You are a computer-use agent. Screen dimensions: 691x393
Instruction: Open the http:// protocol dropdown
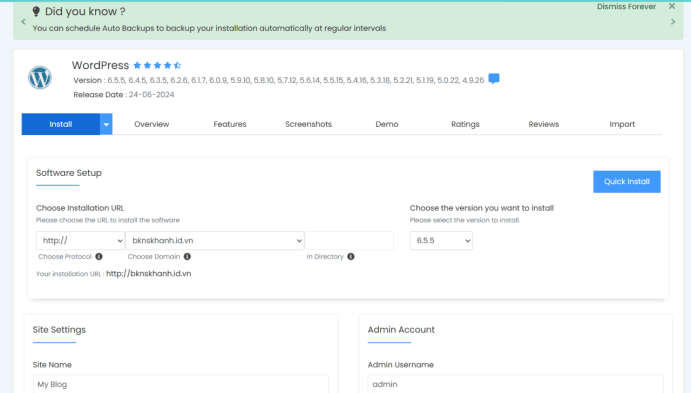[81, 241]
